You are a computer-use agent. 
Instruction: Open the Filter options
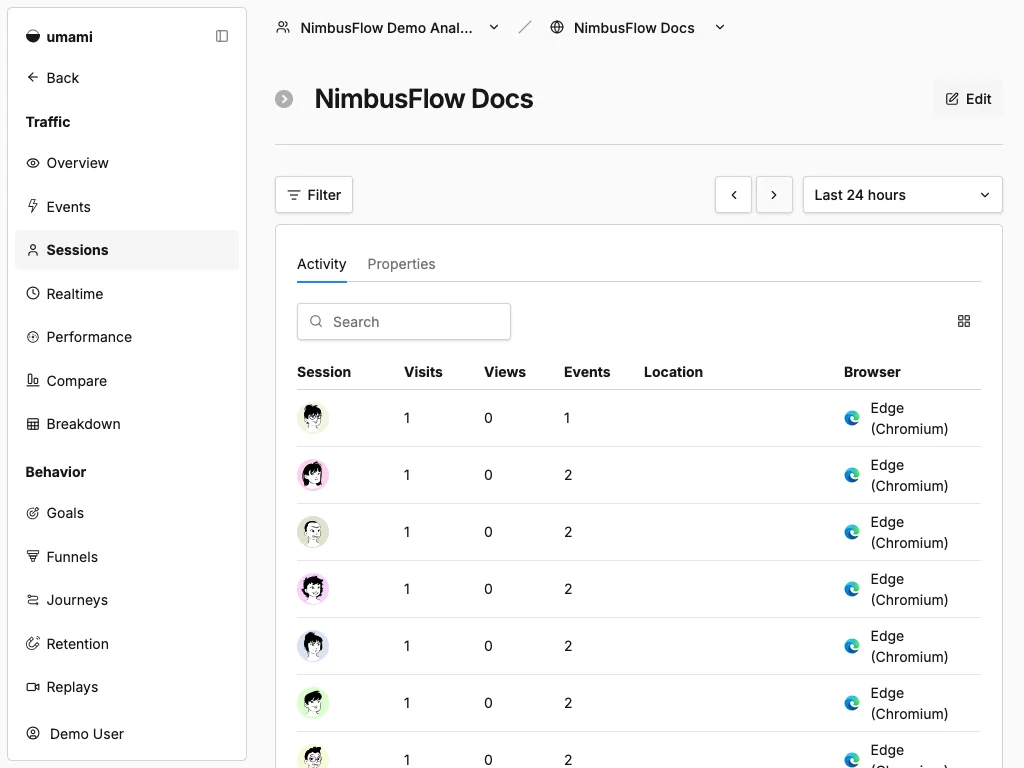pyautogui.click(x=314, y=195)
